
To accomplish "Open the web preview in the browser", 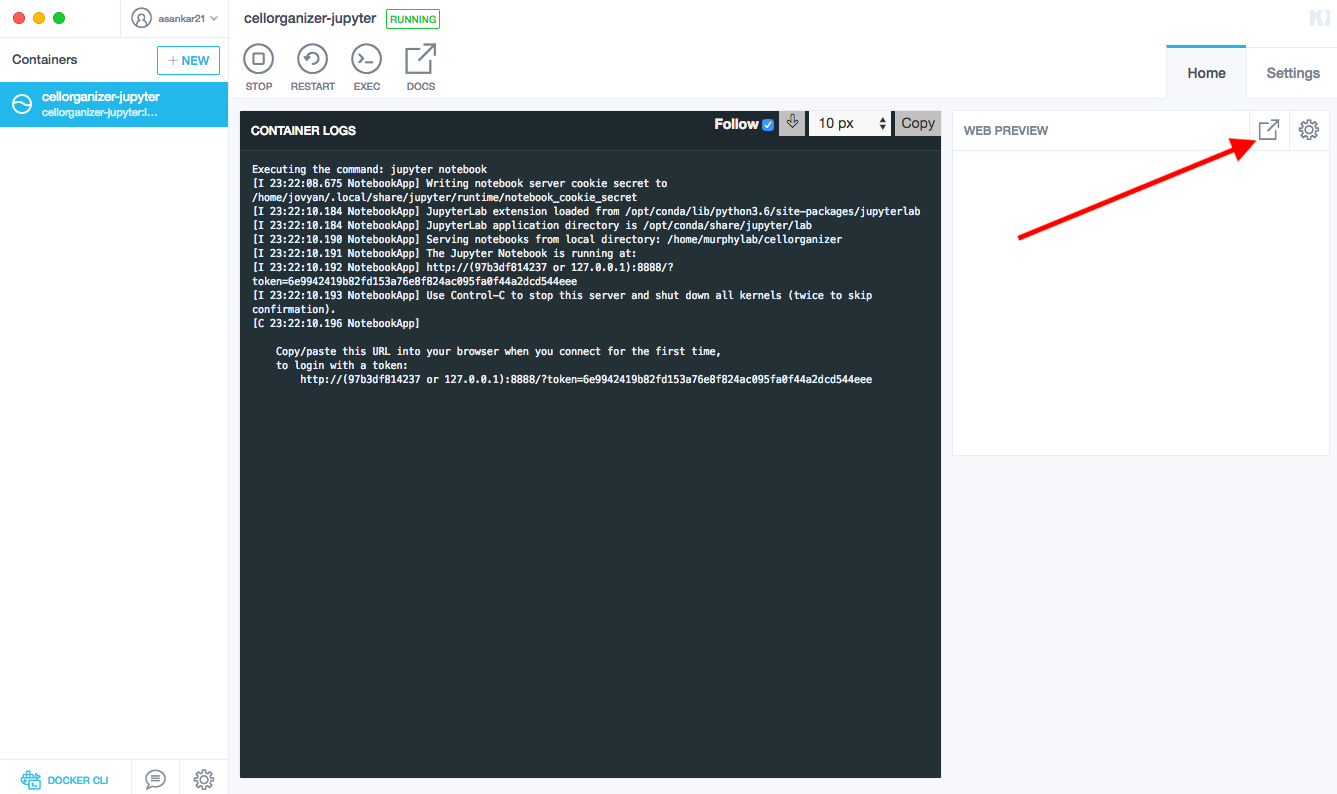I will coord(1268,130).
